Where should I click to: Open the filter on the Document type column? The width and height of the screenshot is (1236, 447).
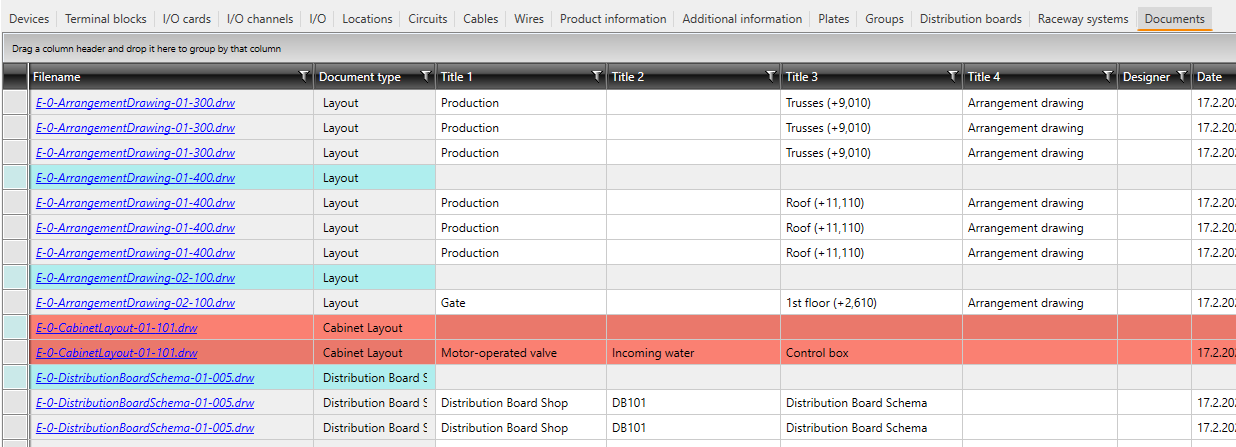click(425, 76)
